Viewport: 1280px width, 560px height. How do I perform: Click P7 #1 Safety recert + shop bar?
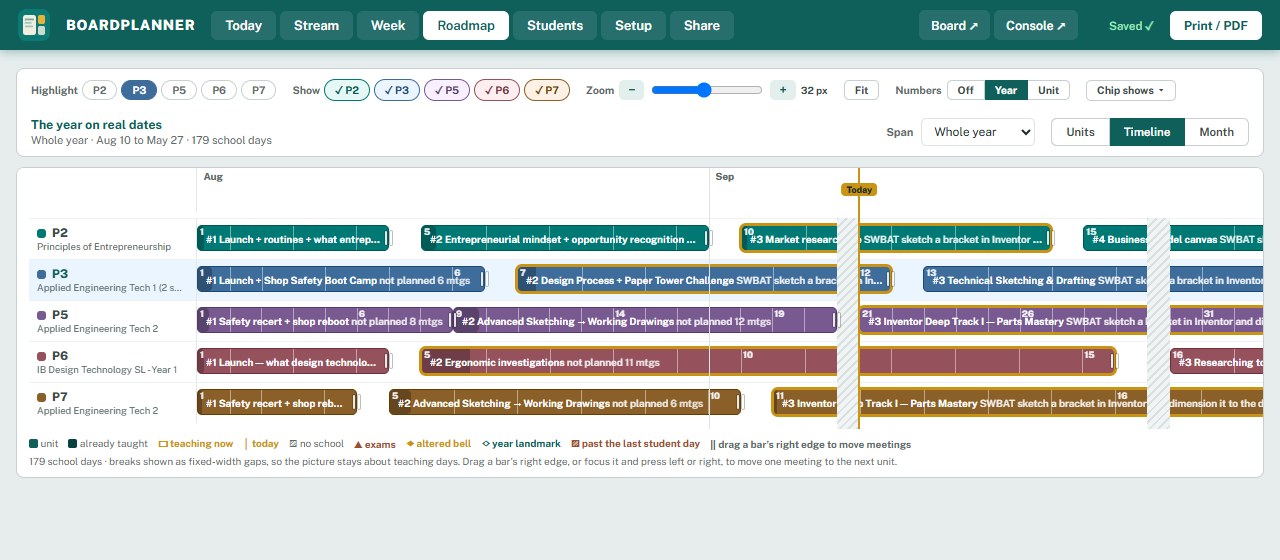point(277,403)
